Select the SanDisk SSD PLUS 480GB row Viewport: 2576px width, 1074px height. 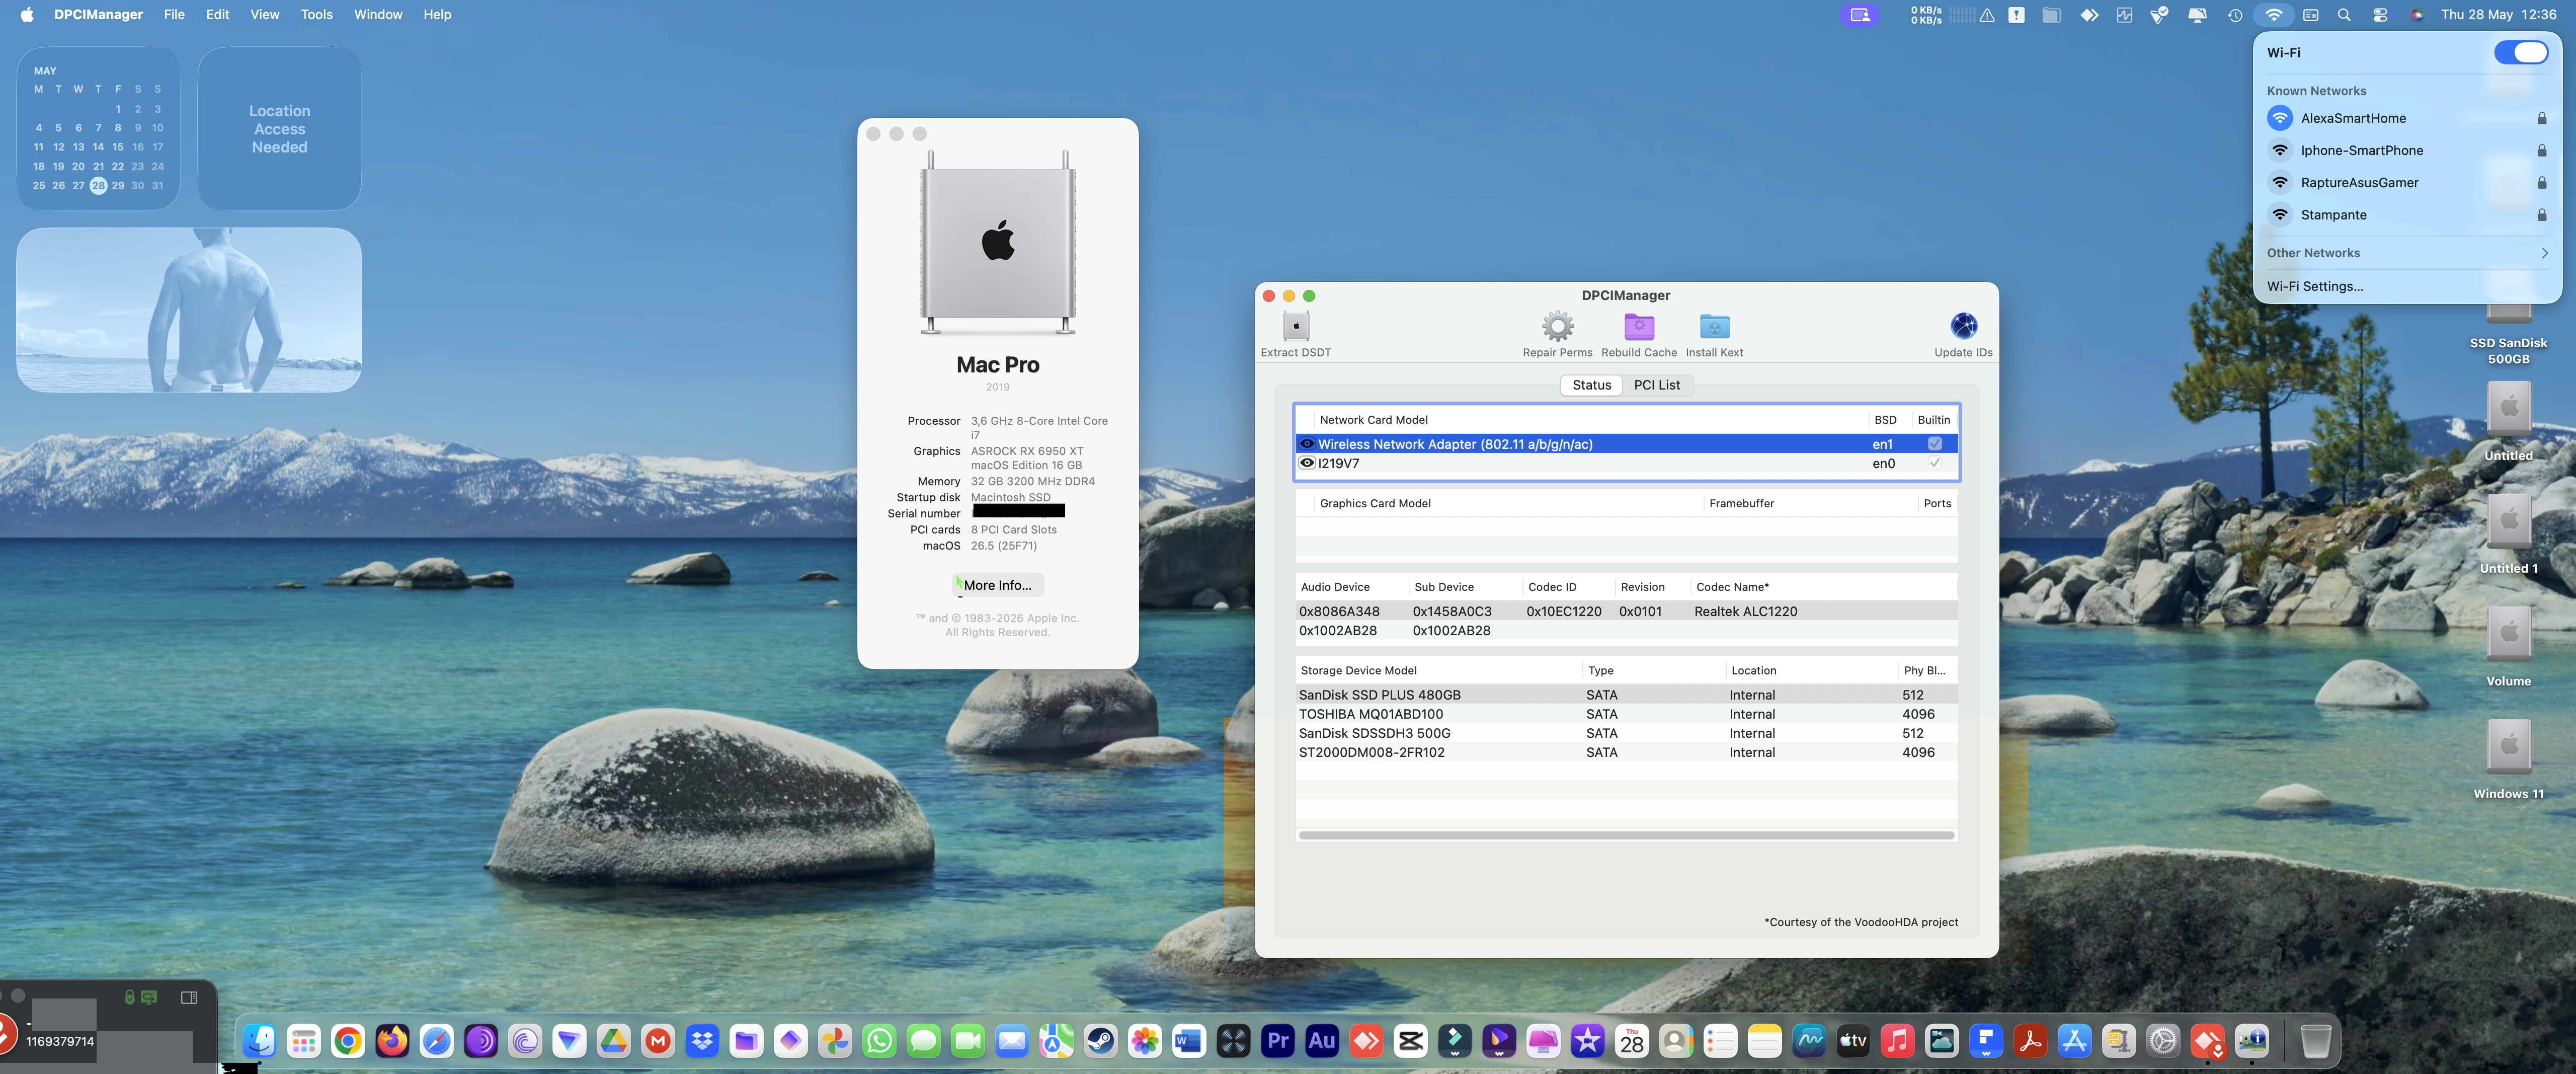tap(1626, 695)
